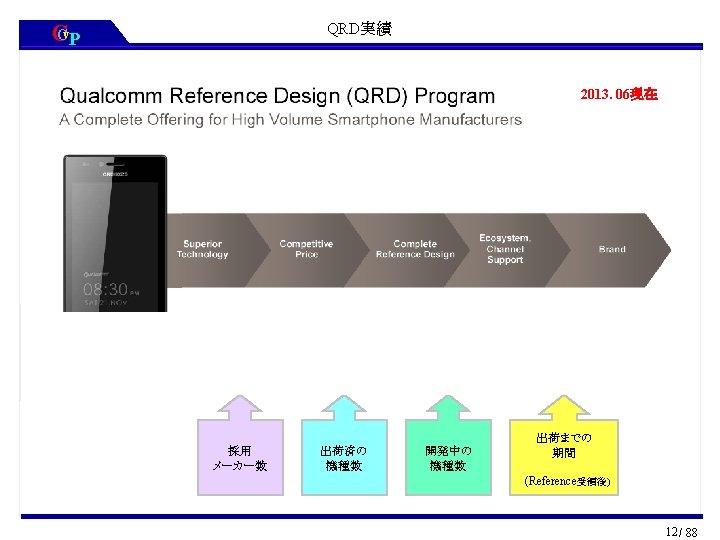Click the smartphone image showing 08:30
720x540 pixels.
(x=115, y=233)
